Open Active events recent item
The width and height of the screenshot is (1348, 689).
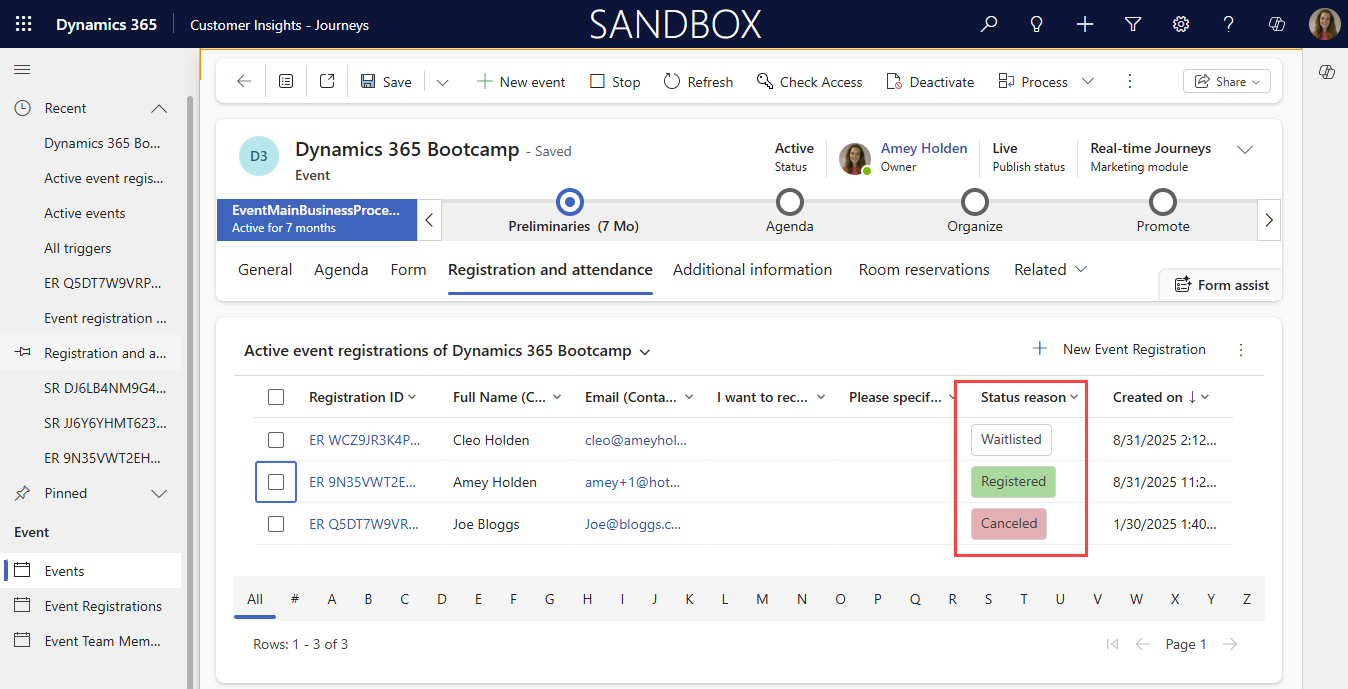pyautogui.click(x=85, y=213)
